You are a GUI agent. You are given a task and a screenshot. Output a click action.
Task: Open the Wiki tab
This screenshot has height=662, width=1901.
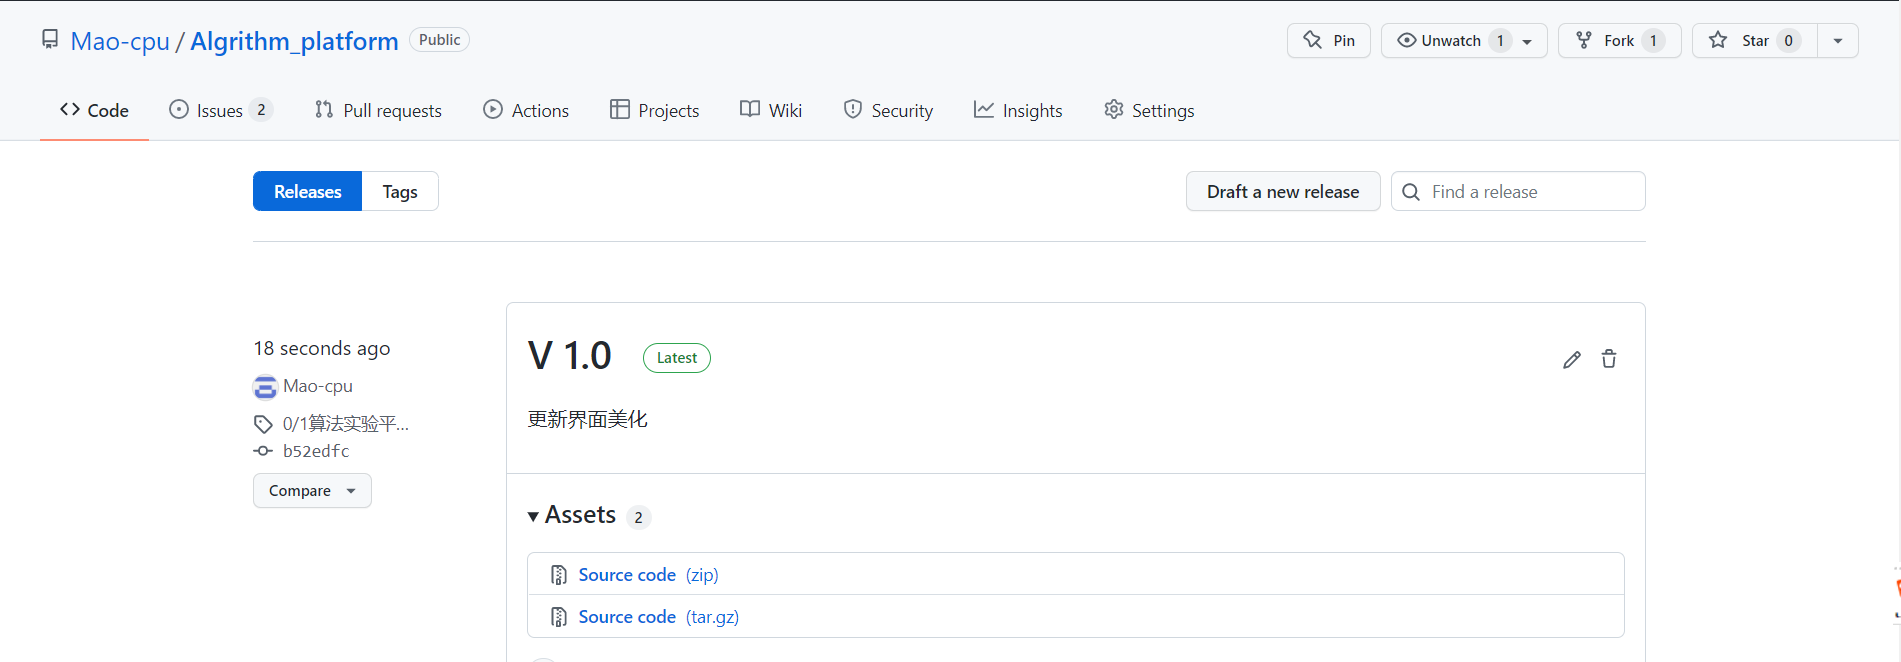click(771, 110)
